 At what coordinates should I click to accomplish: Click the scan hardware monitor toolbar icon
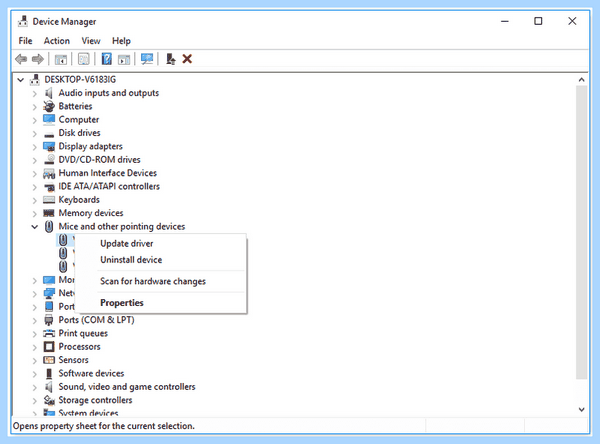147,59
